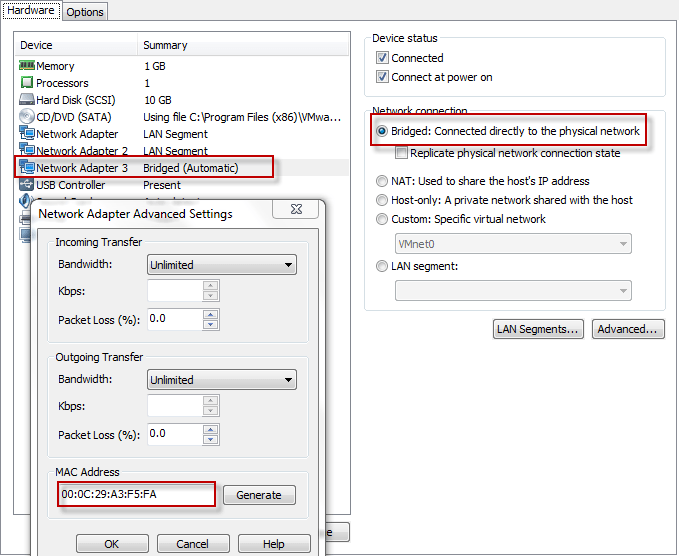Select the Memory device icon
This screenshot has height=556, width=679.
click(27, 66)
